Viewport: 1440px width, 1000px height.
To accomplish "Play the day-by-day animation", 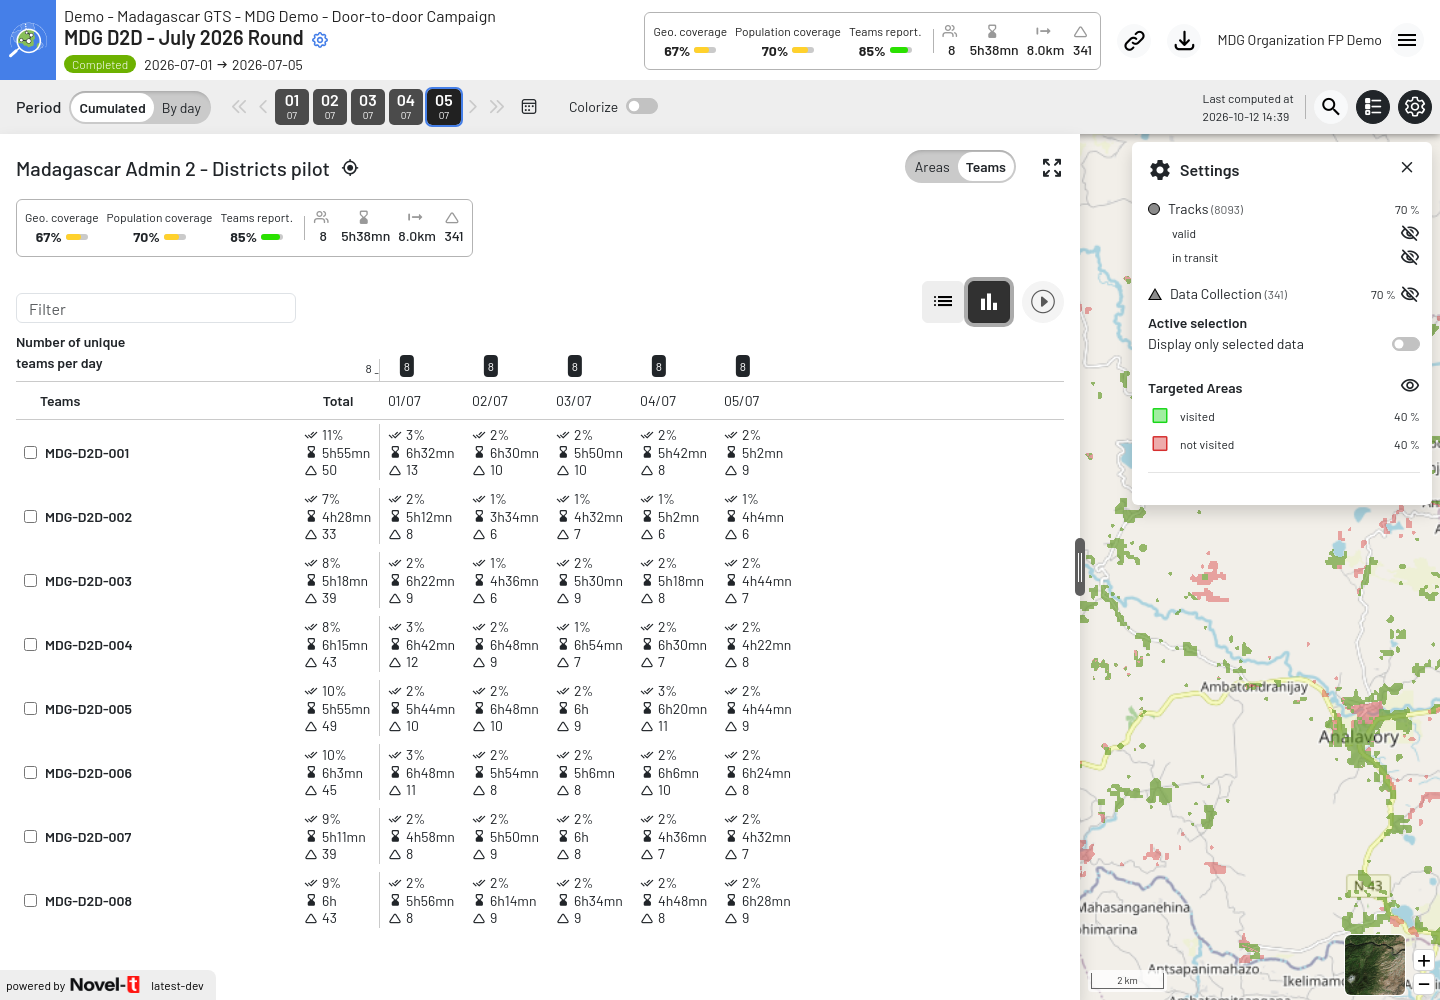I will click(1043, 301).
